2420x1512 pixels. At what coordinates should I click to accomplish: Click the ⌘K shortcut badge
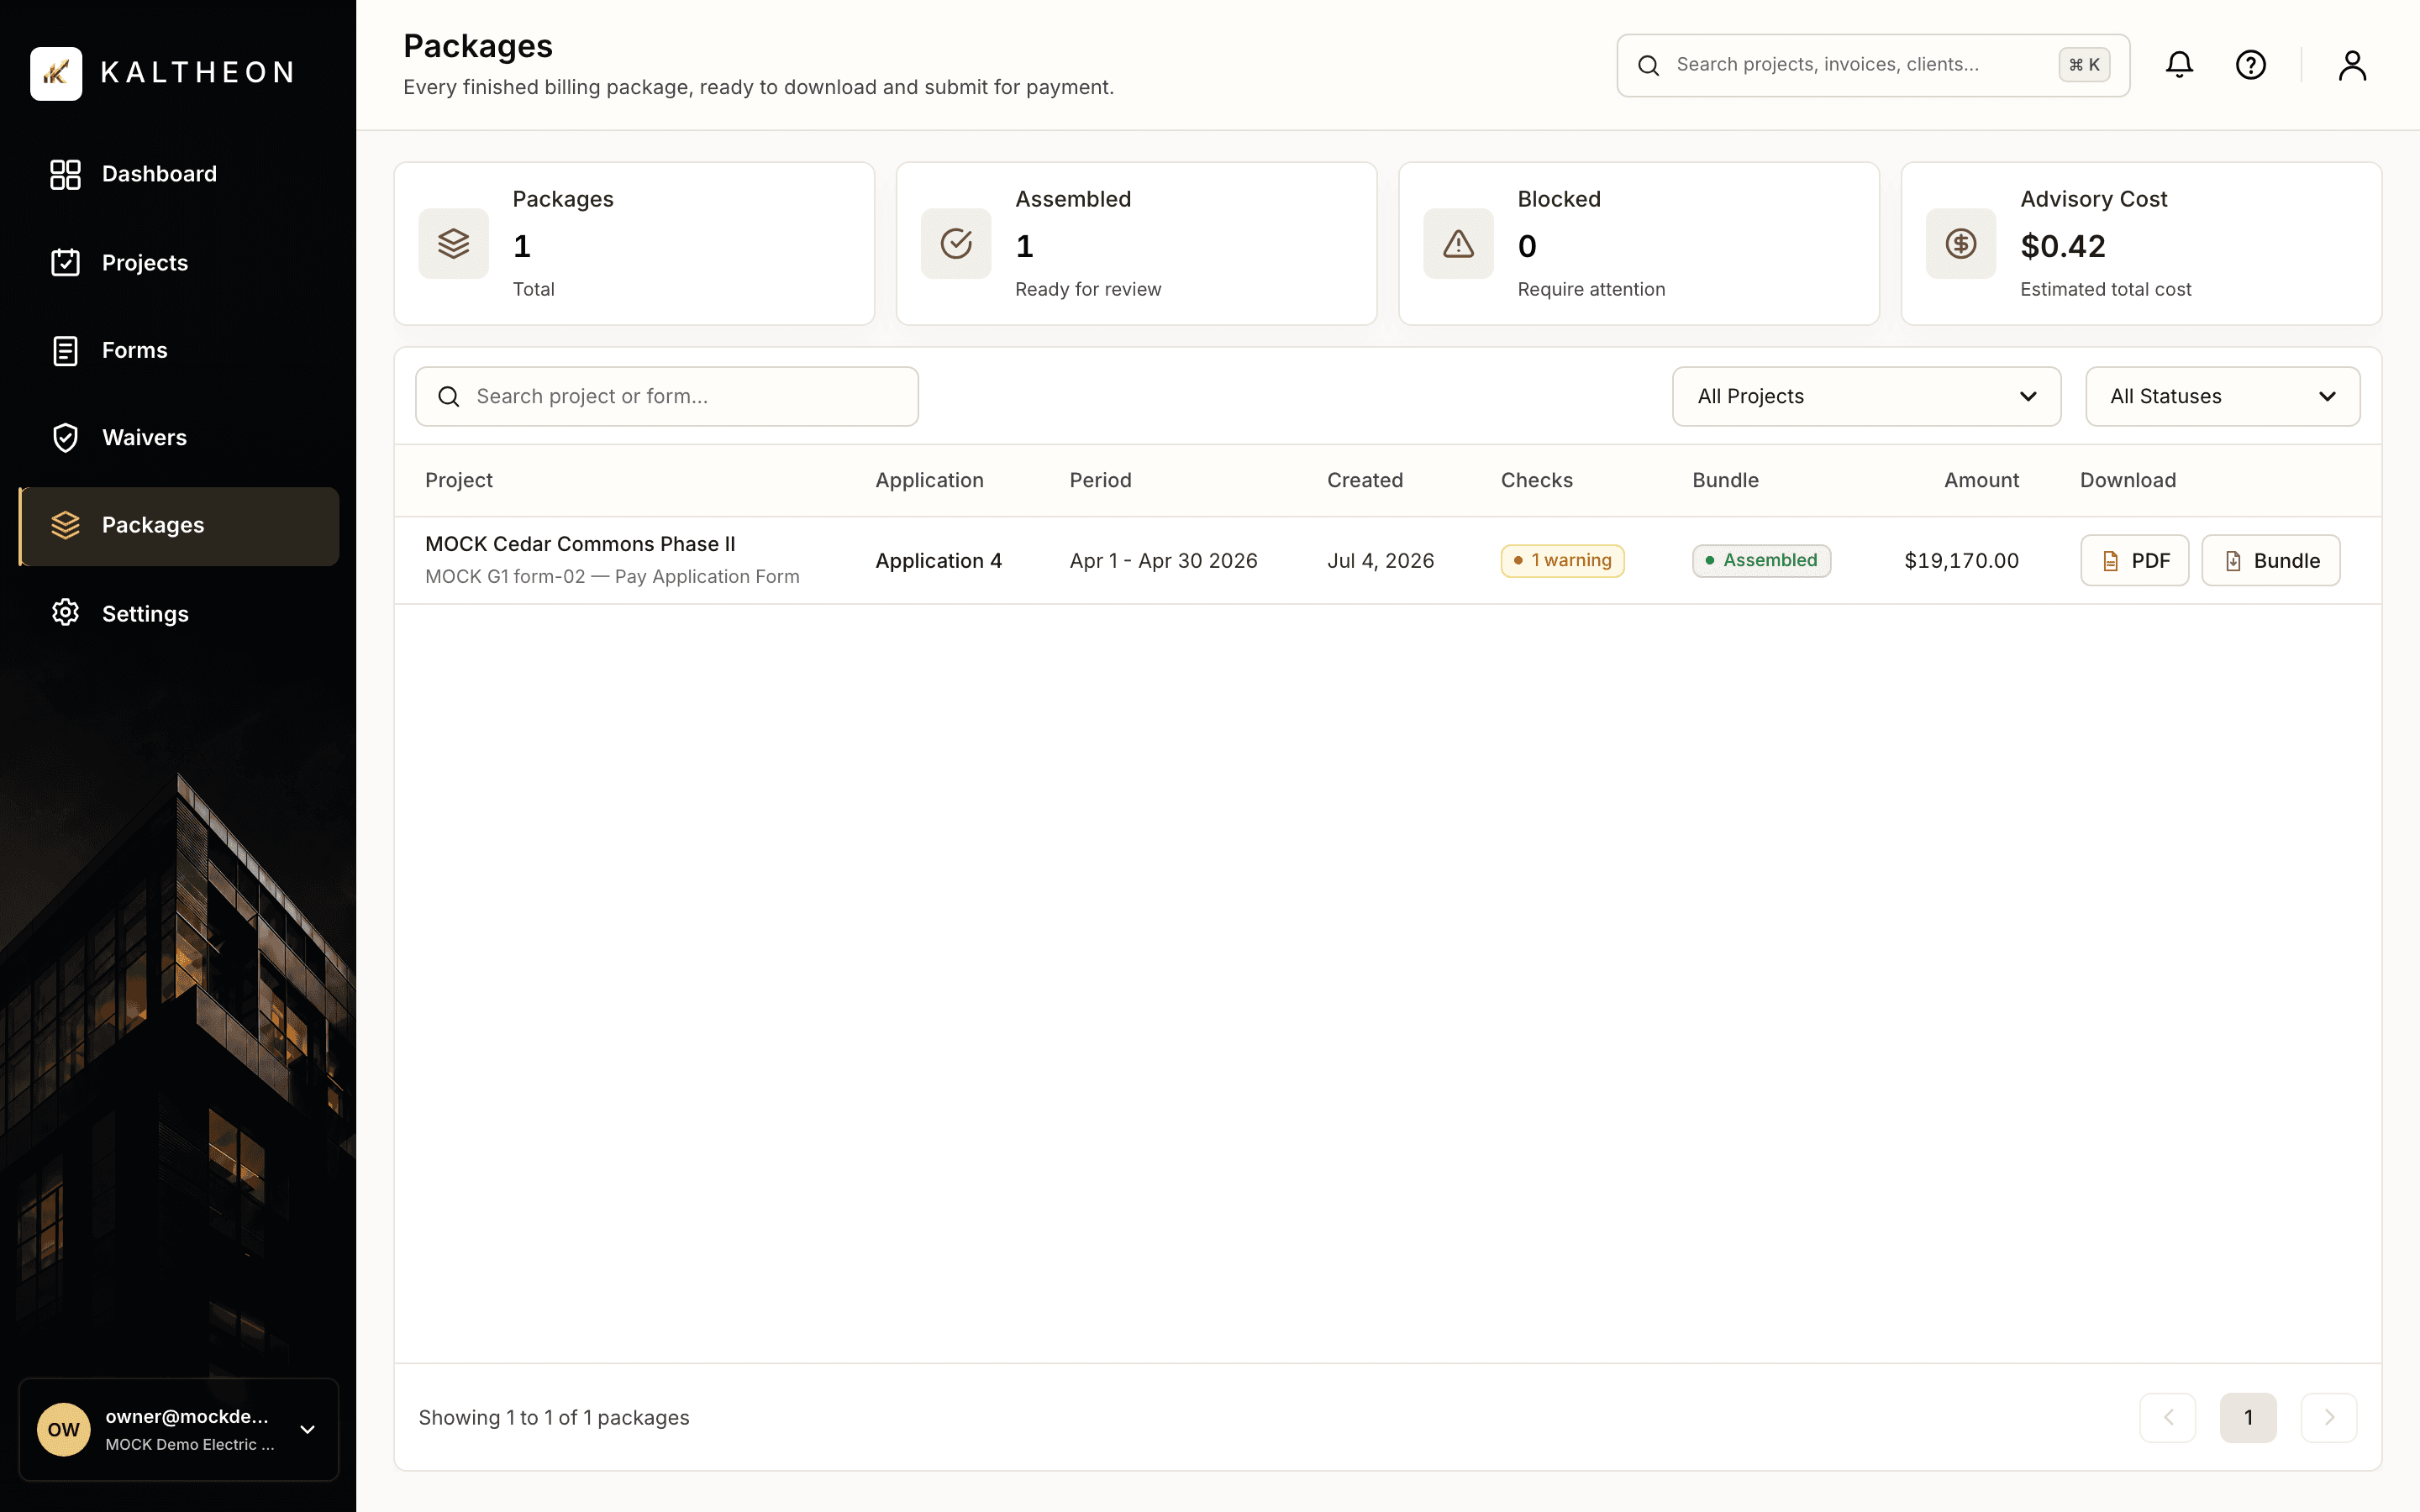2084,65
